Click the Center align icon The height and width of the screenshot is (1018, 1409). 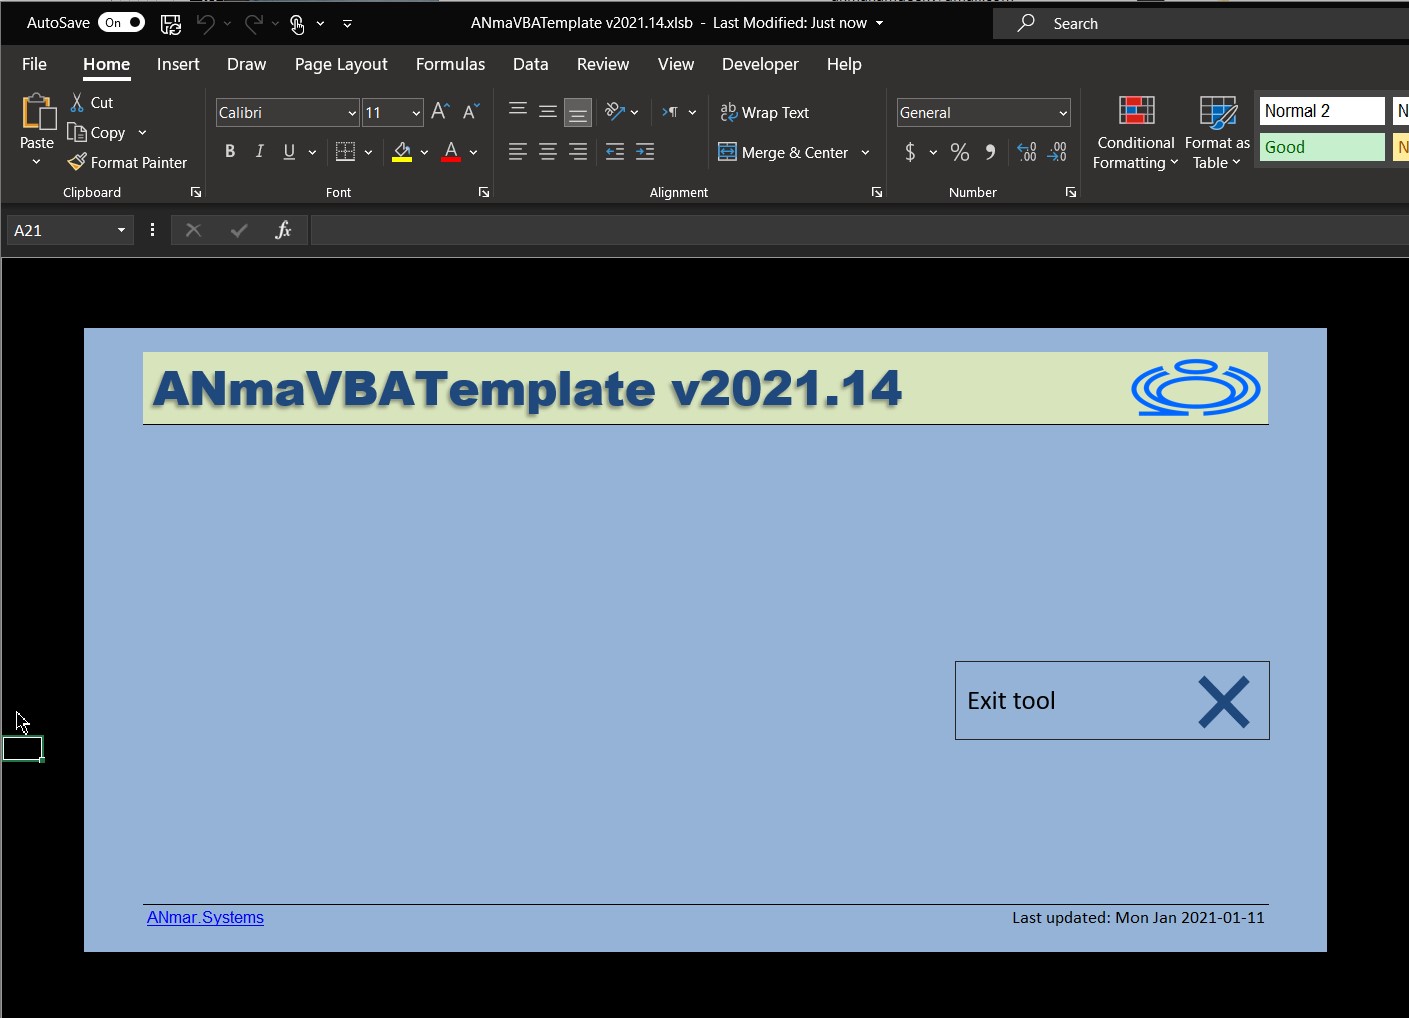click(x=548, y=152)
